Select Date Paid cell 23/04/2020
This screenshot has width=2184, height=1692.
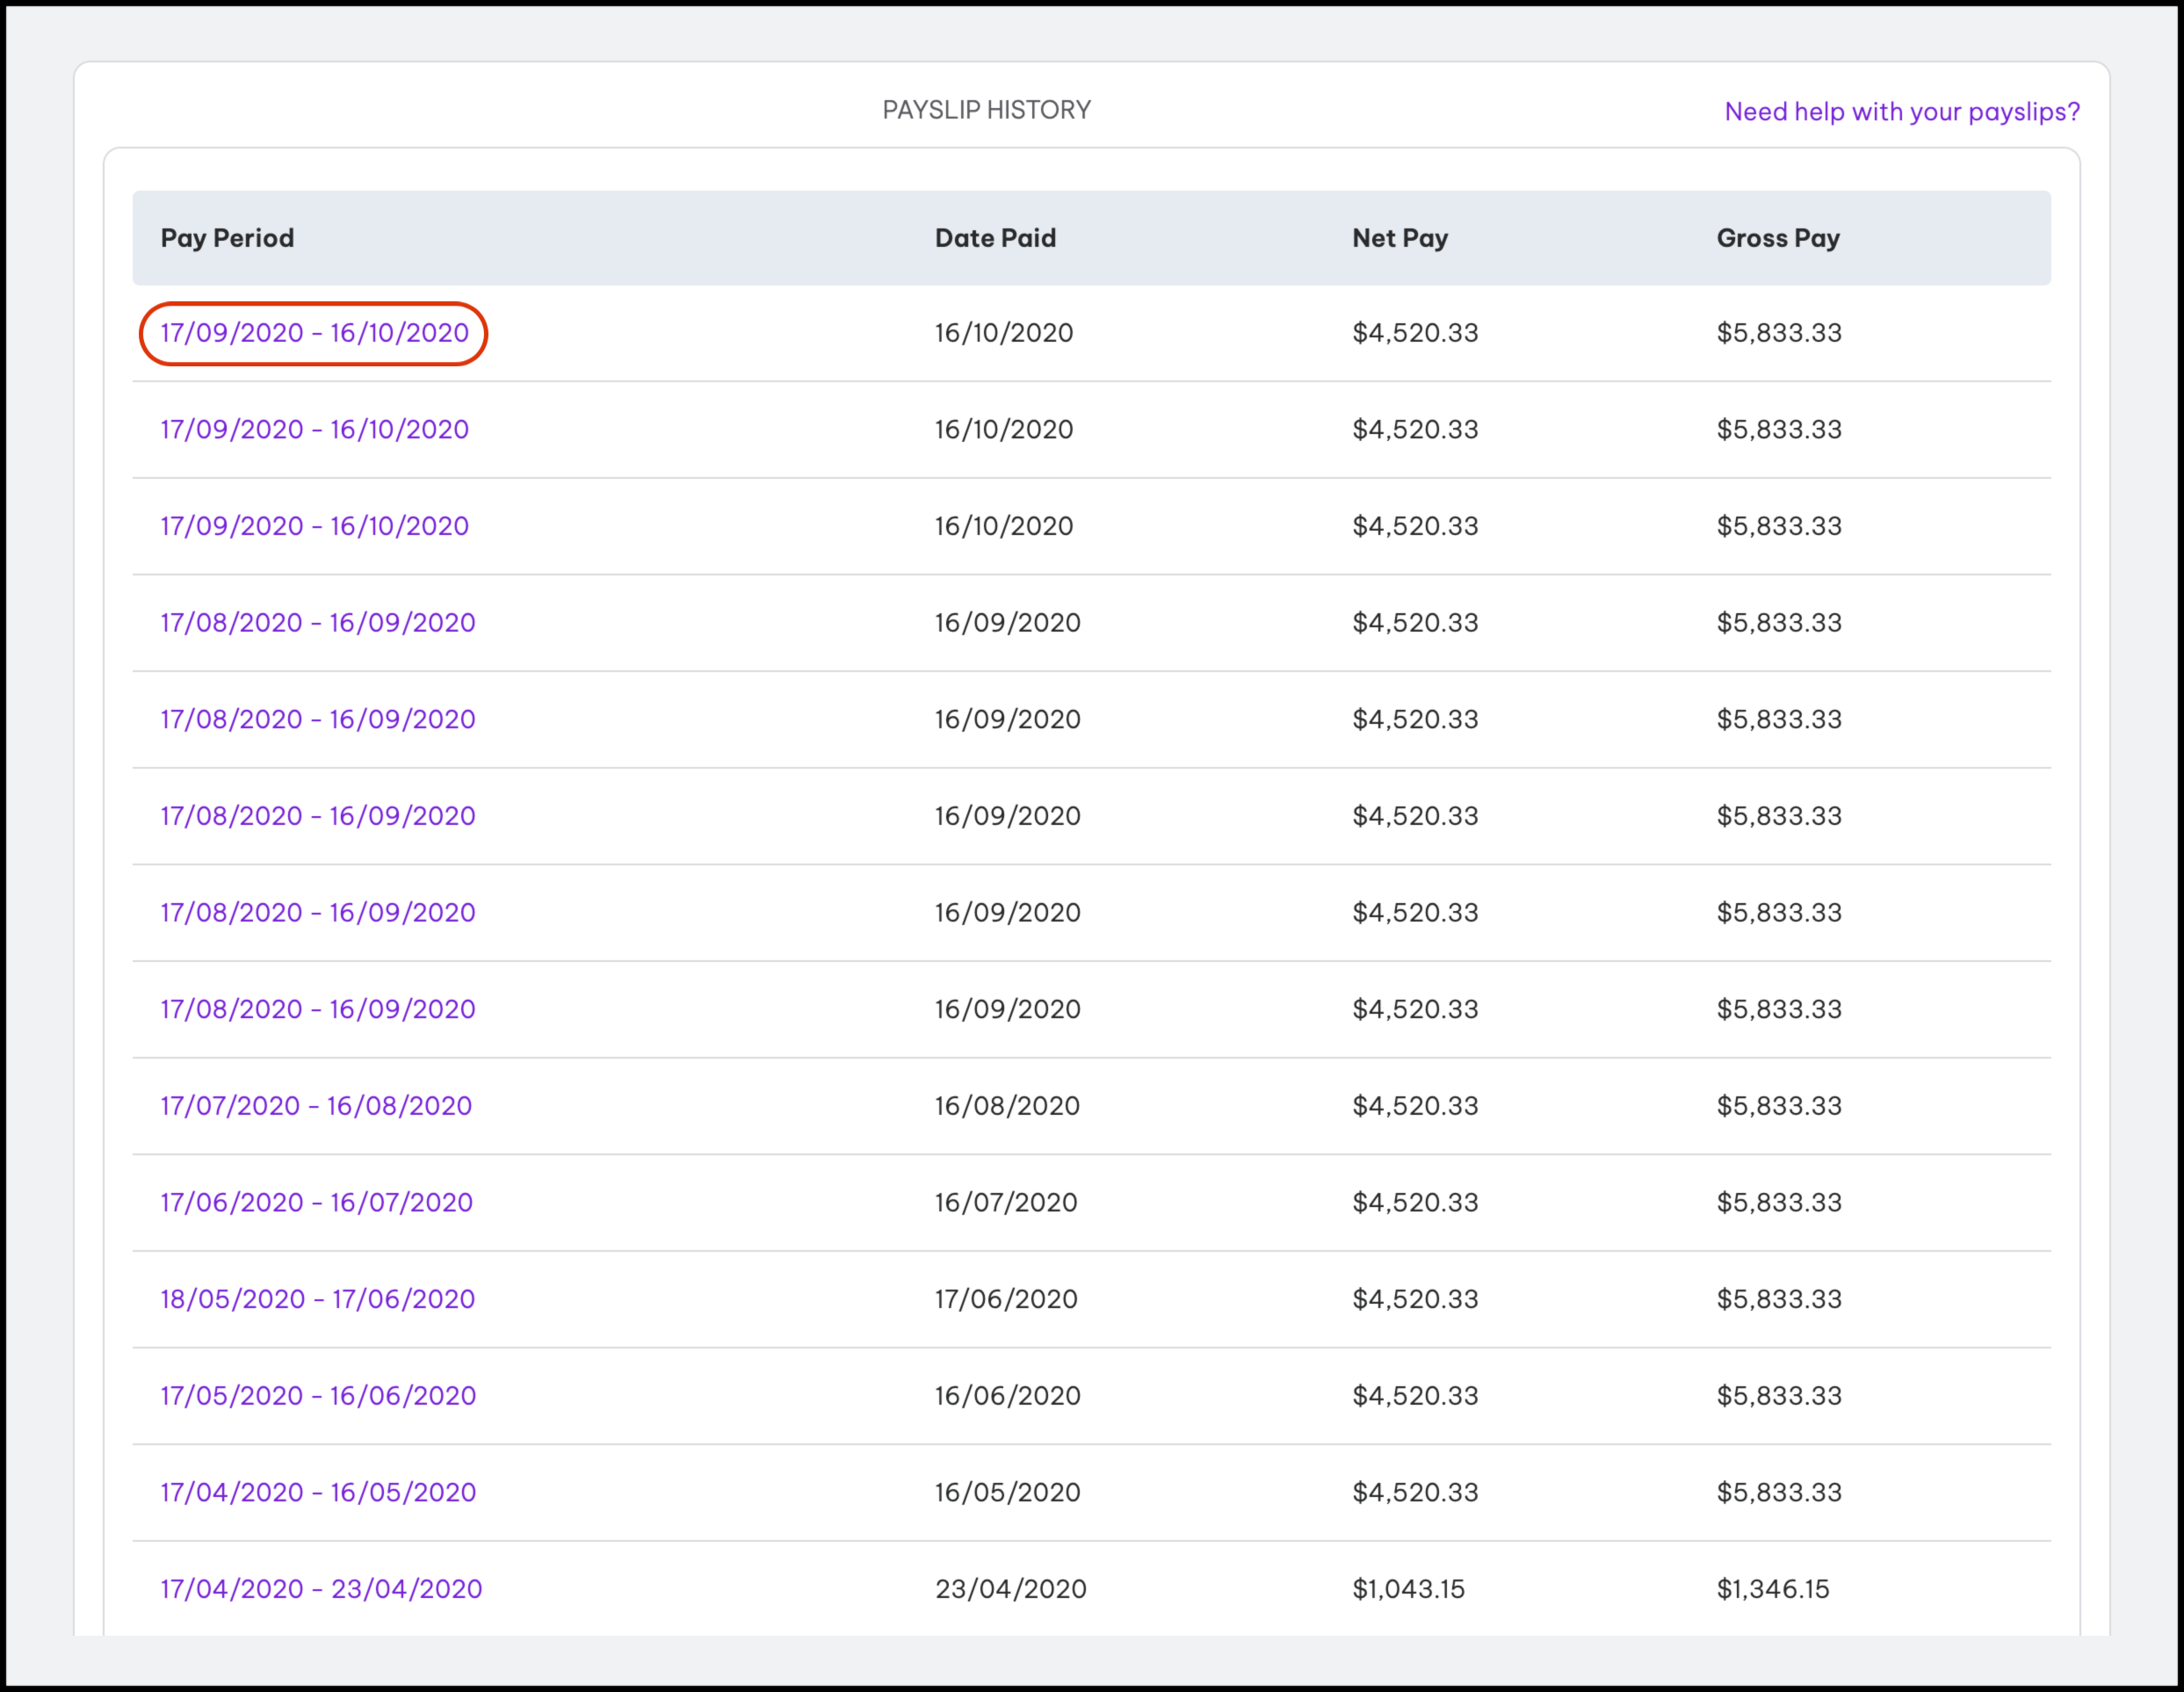(1011, 1589)
